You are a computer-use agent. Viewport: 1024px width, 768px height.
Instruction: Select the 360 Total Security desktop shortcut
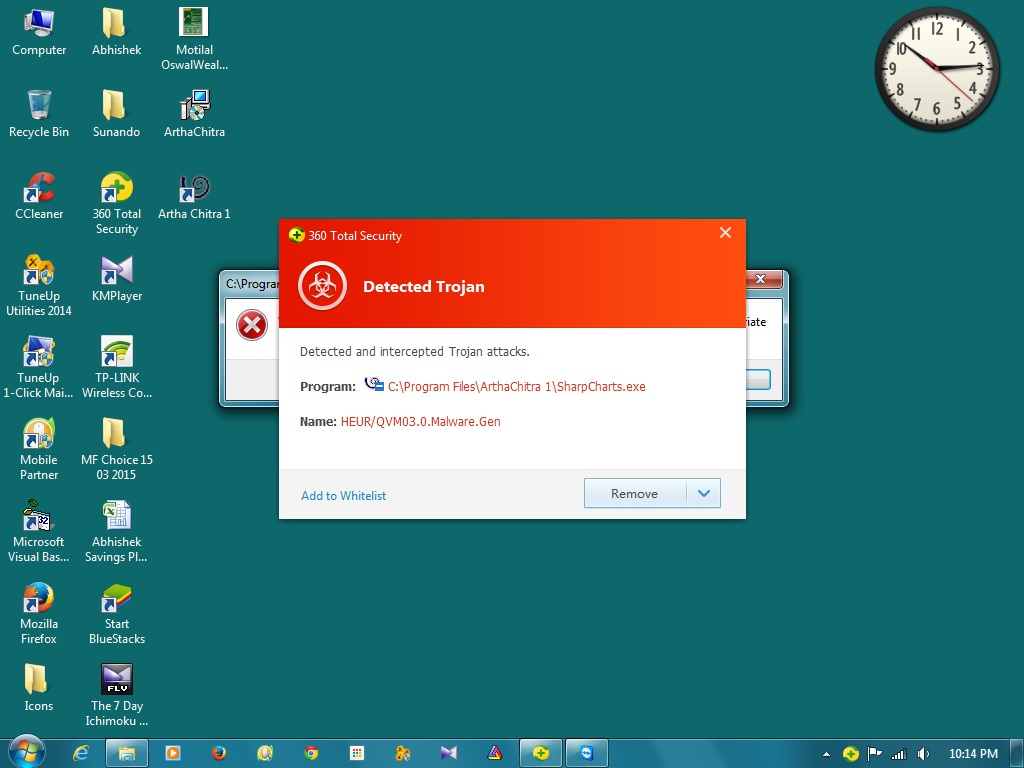(116, 203)
